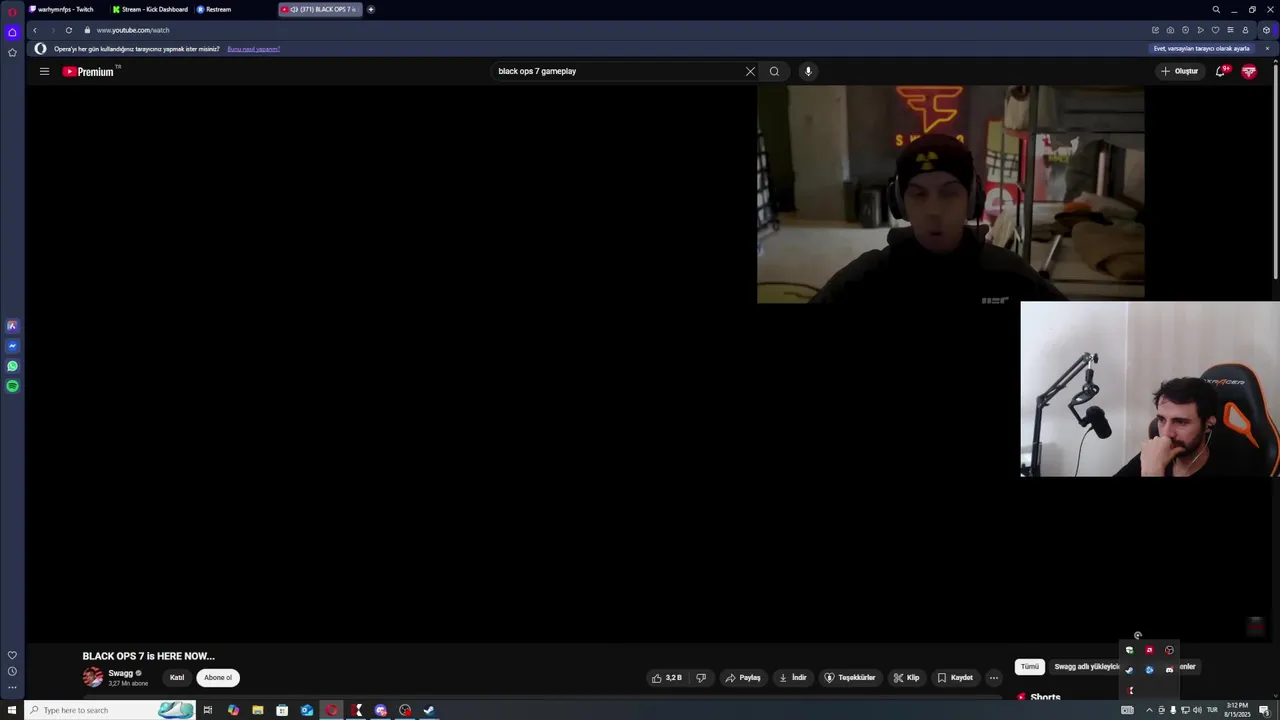Open more actions three-dot menu

pyautogui.click(x=993, y=678)
